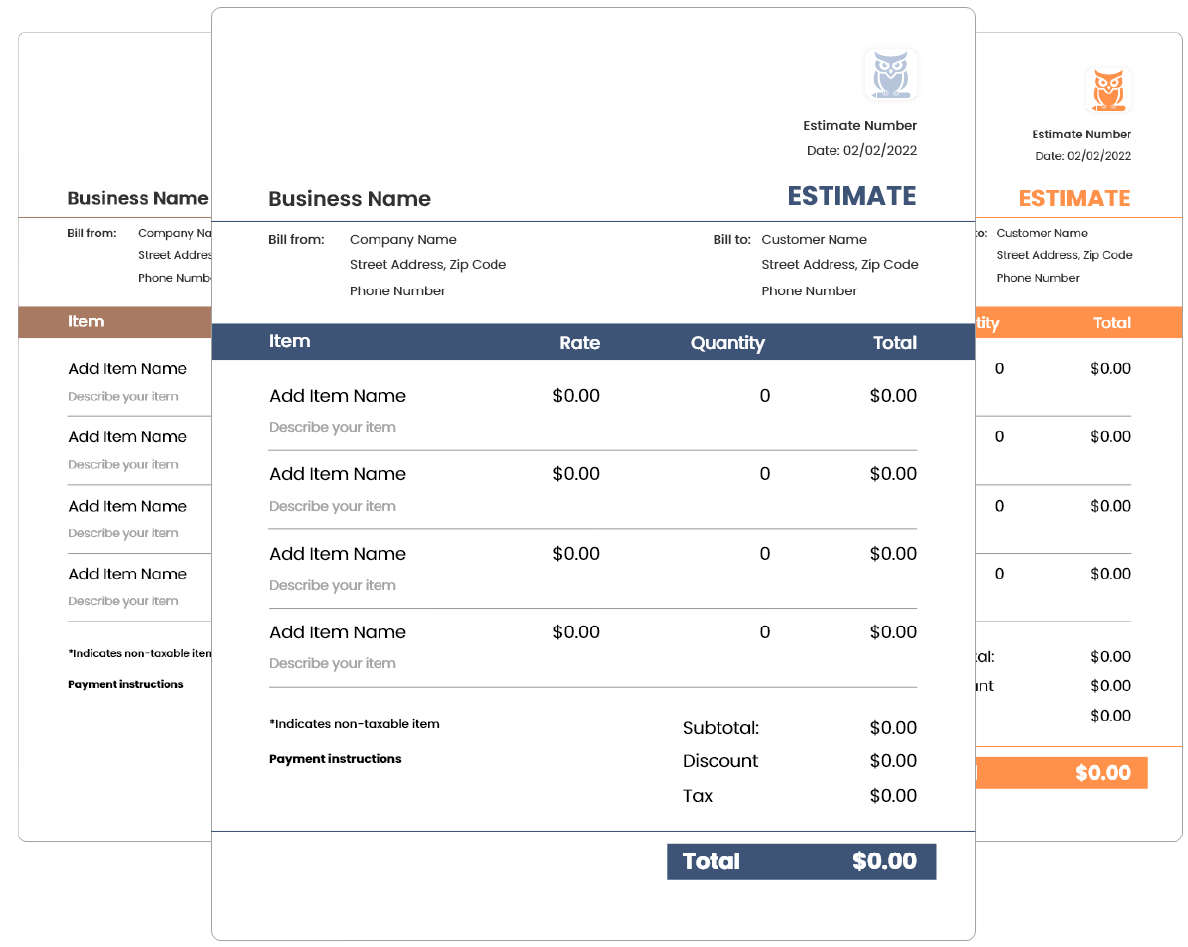This screenshot has height=947, width=1188.
Task: Click the Subtotal label in center template
Action: [x=720, y=728]
